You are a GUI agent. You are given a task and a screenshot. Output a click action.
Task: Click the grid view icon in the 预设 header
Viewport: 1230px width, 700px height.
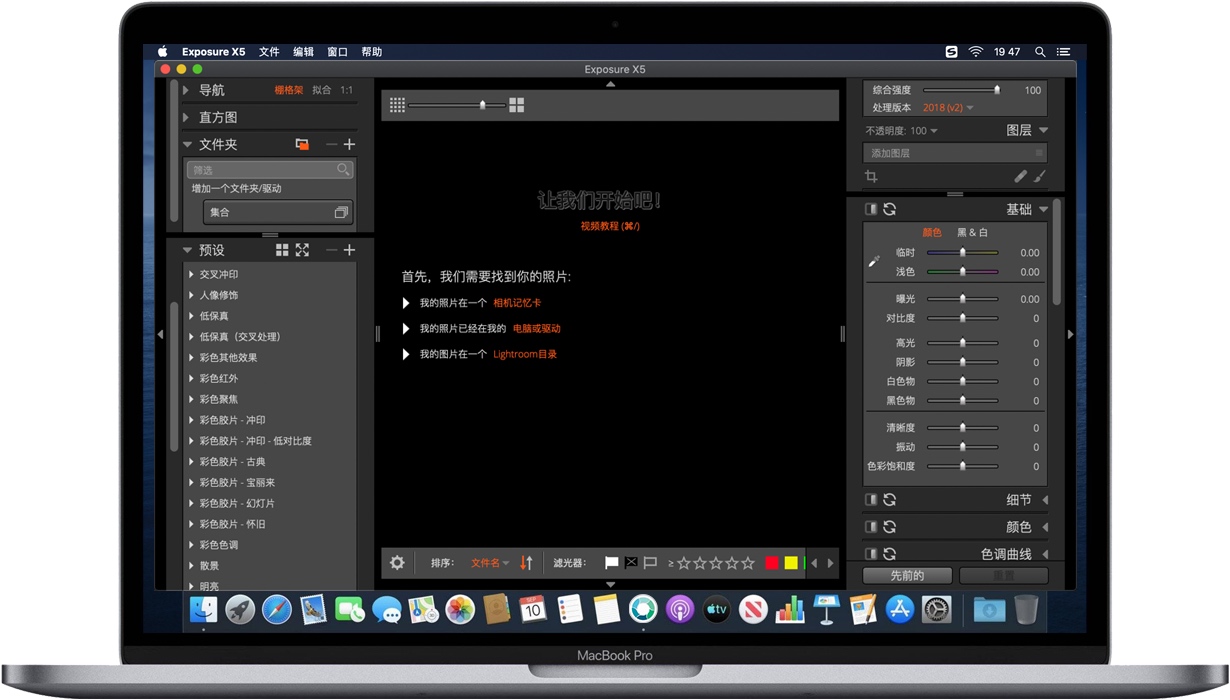pyautogui.click(x=281, y=250)
